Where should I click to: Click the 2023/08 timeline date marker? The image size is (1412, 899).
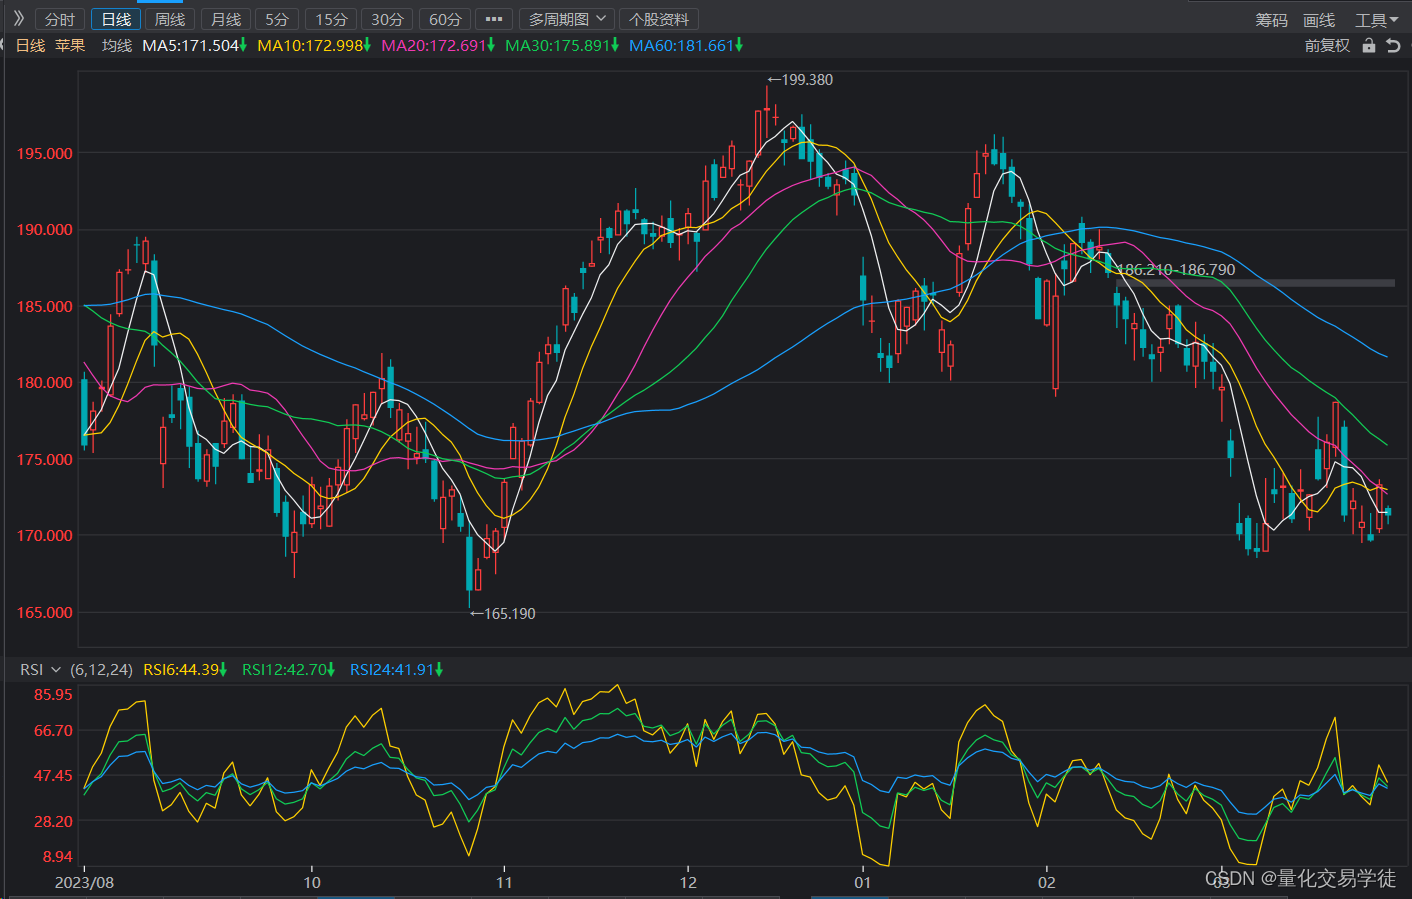point(84,882)
